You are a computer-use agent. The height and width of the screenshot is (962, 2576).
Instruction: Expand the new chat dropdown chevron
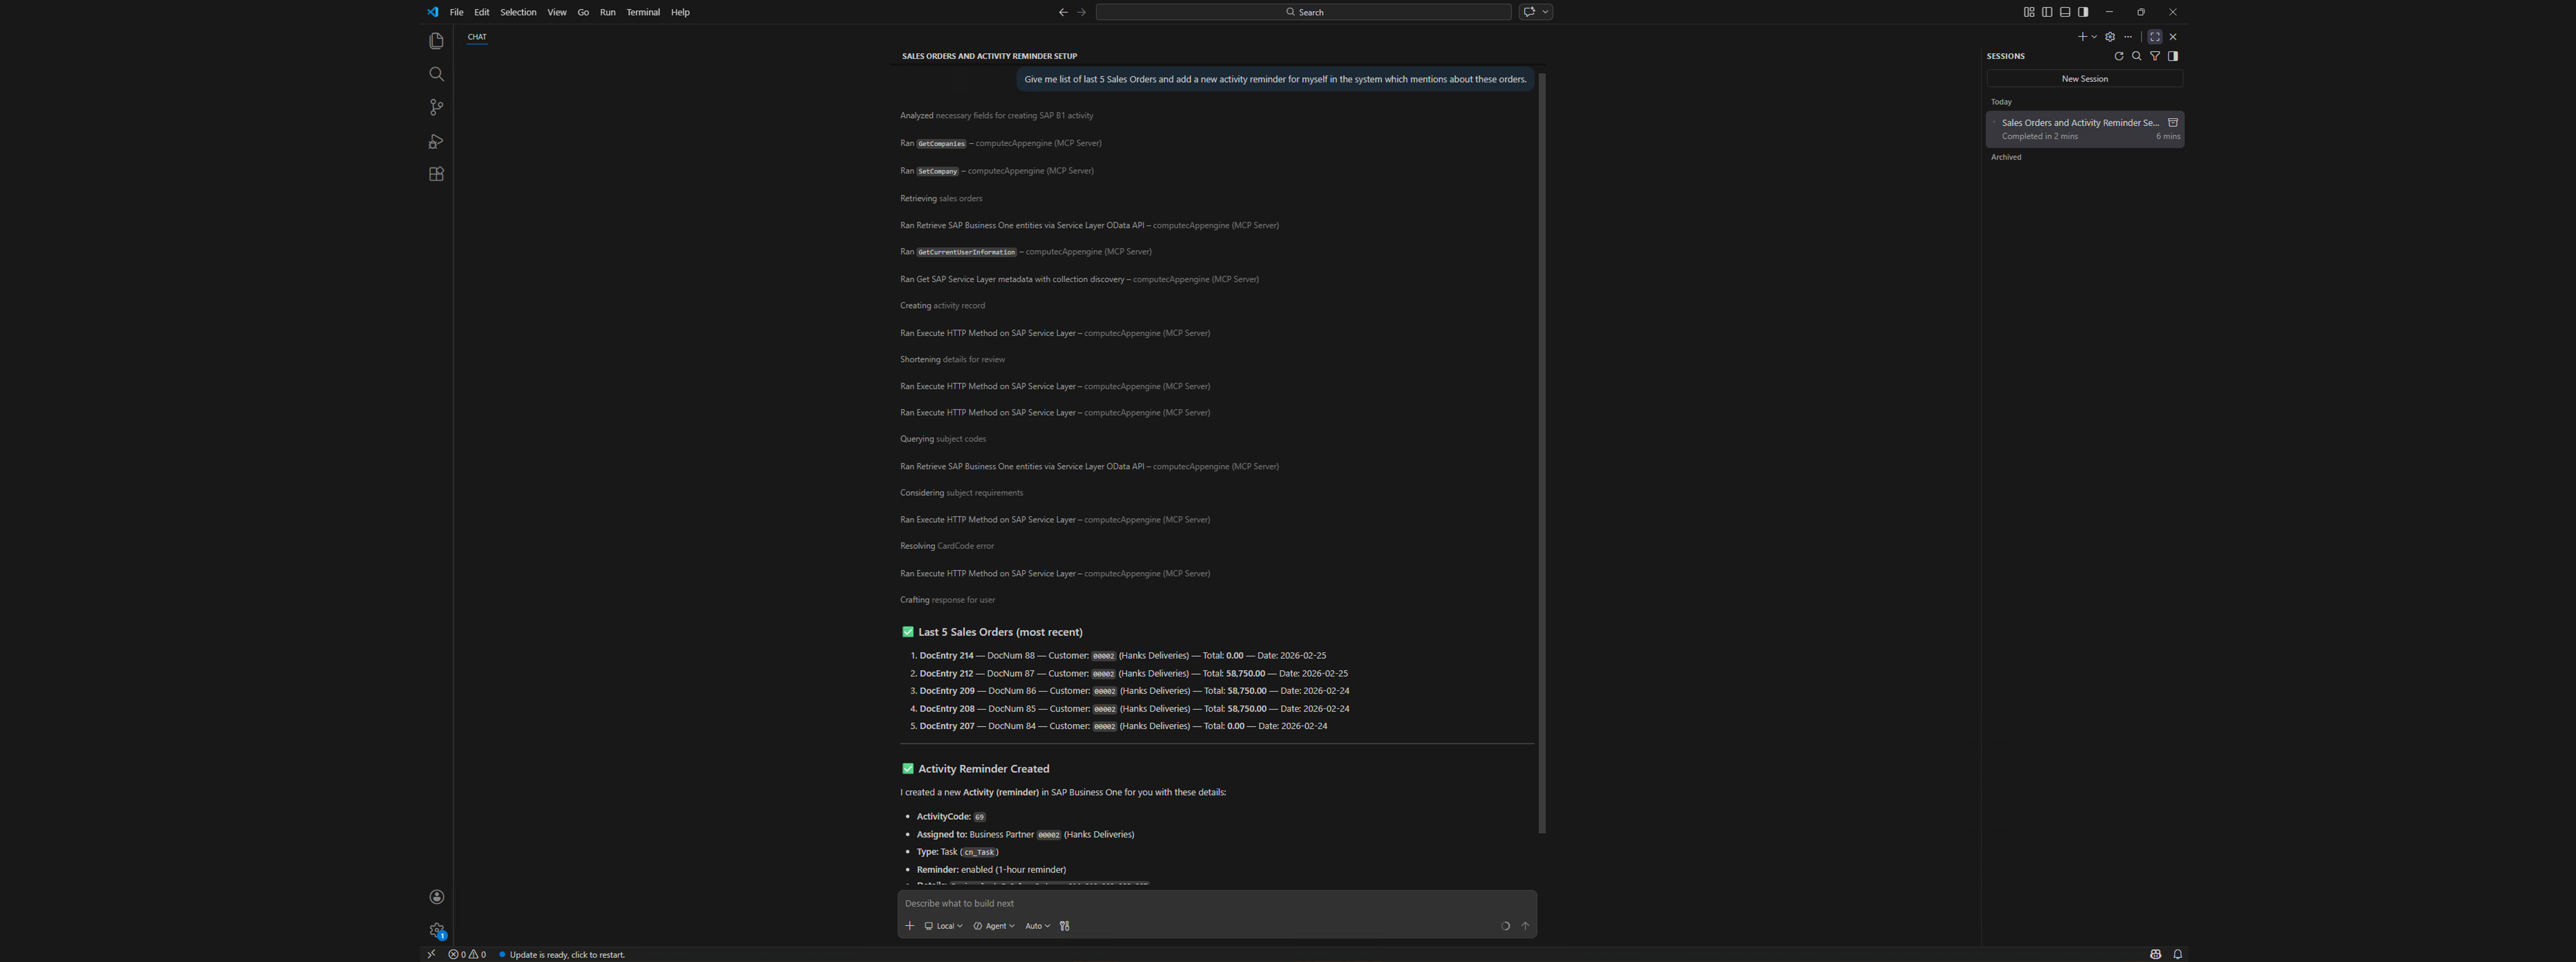[2094, 37]
